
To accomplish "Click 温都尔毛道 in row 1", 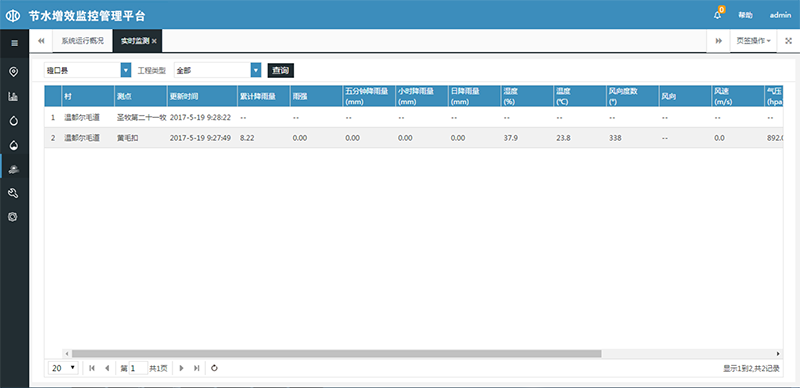I will pyautogui.click(x=82, y=117).
